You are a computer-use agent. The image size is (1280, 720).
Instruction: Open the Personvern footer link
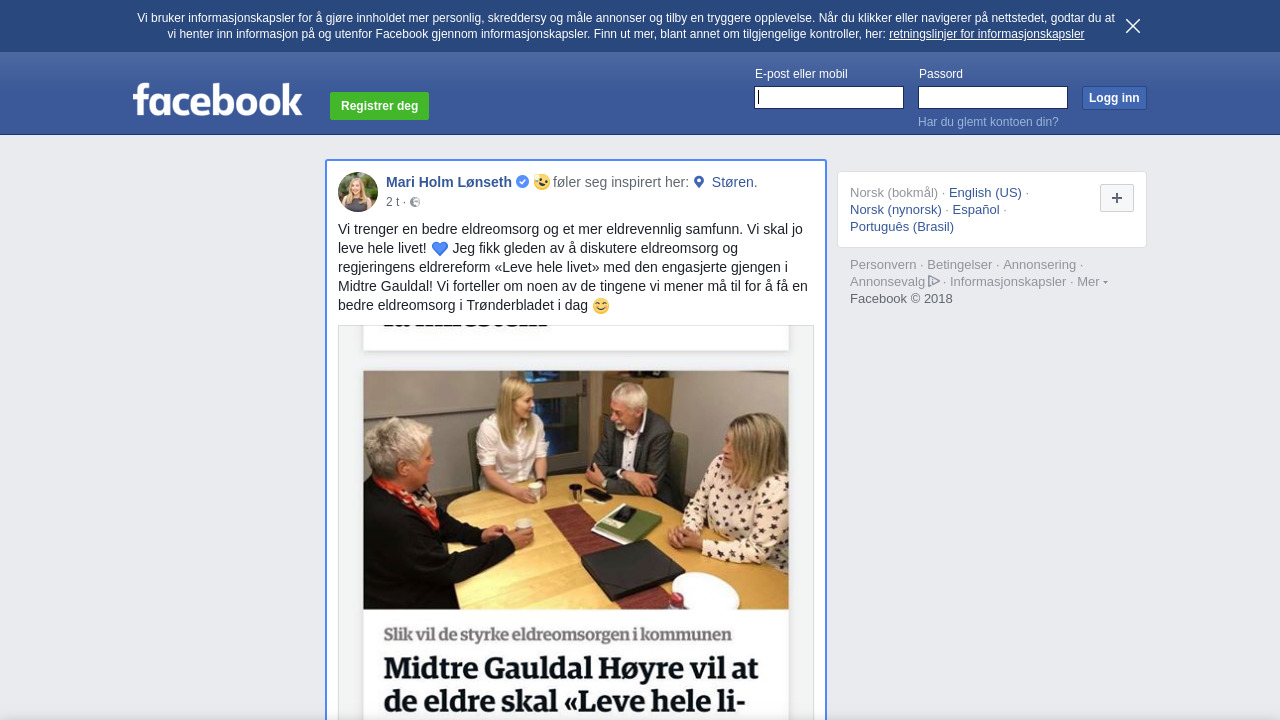[883, 264]
